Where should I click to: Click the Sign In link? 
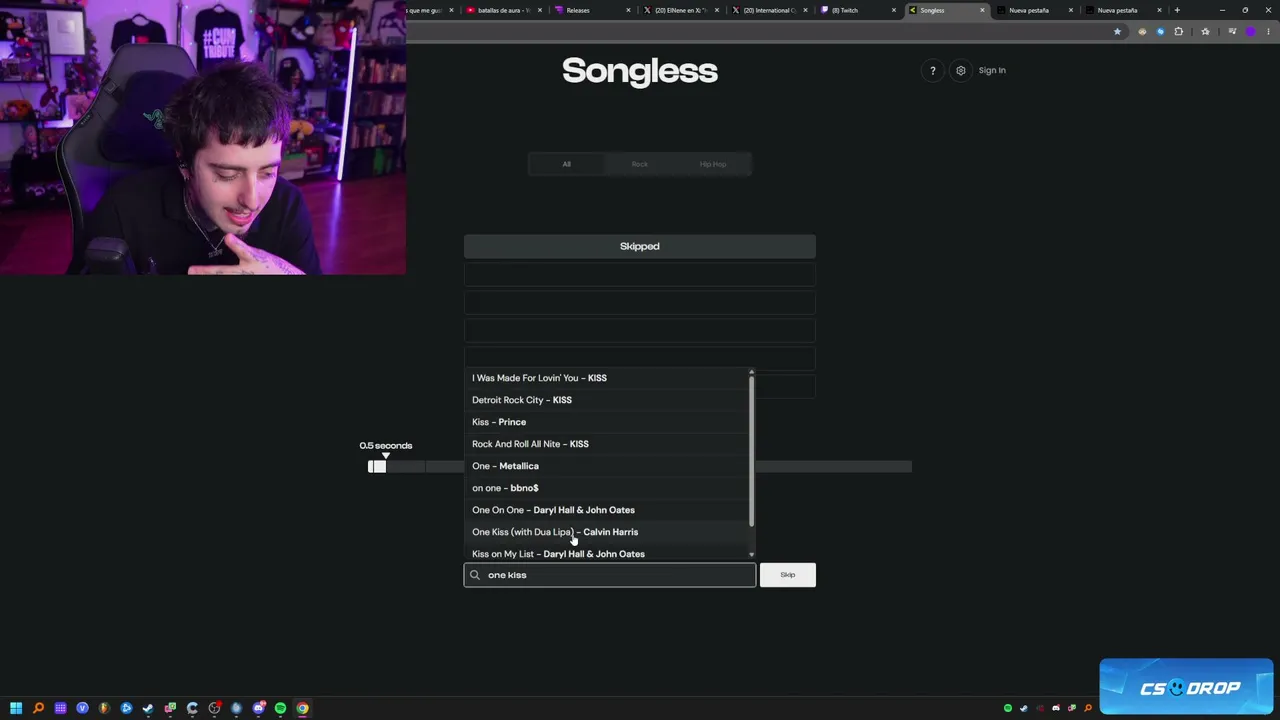point(992,70)
